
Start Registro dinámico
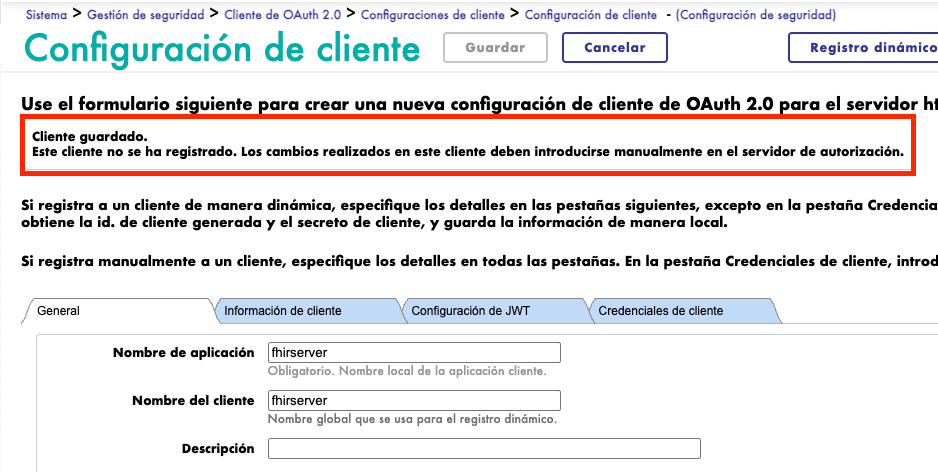pyautogui.click(x=863, y=48)
